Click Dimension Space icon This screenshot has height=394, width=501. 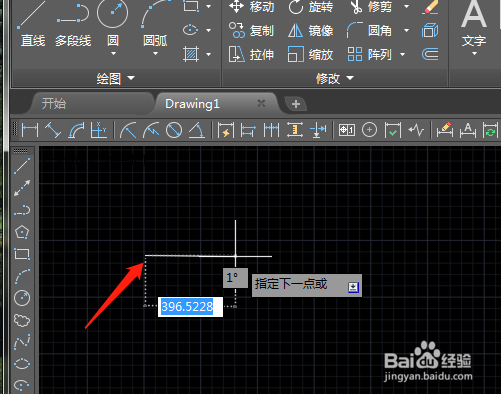(295, 130)
